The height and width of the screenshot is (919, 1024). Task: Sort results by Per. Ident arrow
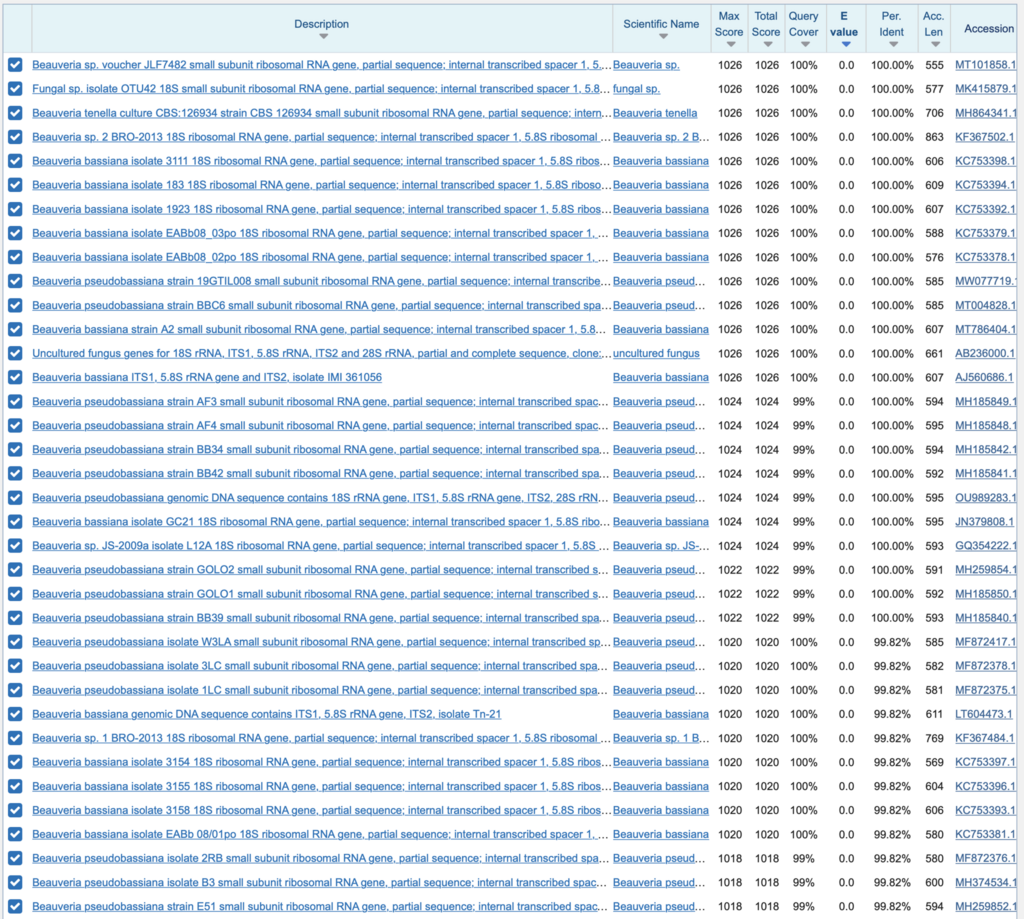[893, 44]
